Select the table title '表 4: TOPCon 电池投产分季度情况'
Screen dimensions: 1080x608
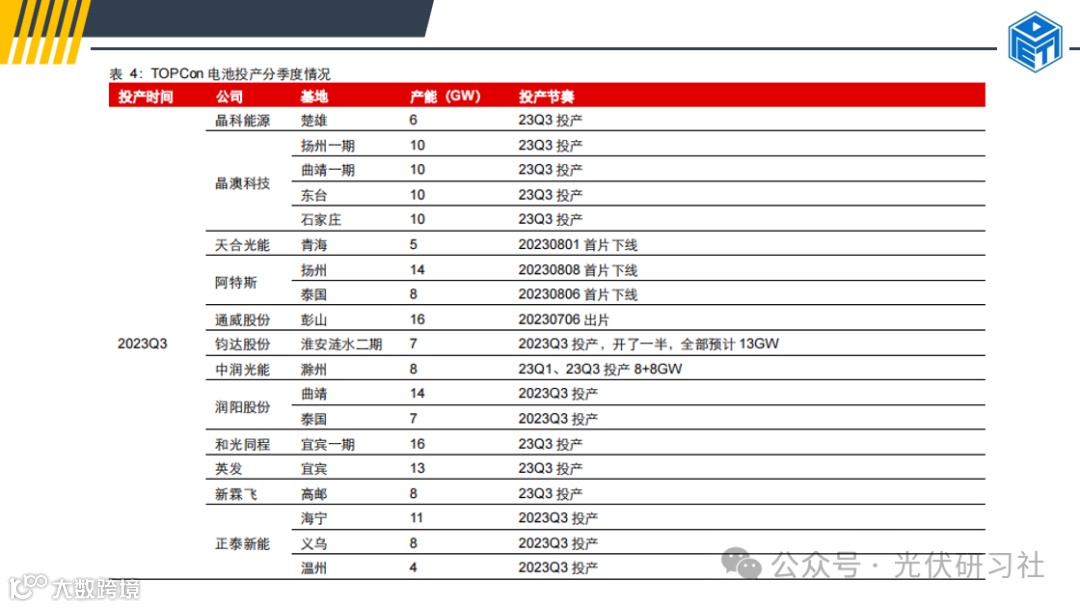click(220, 74)
